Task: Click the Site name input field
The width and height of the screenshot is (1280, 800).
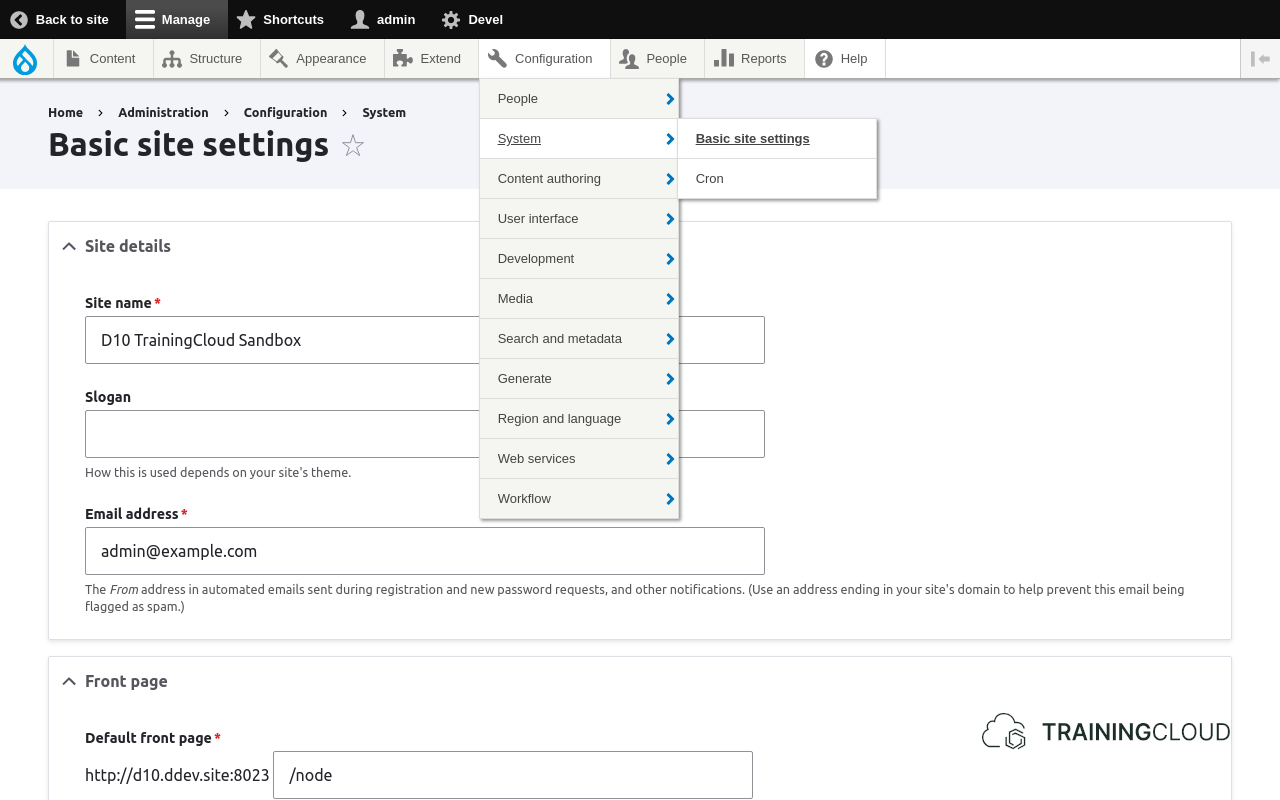Action: tap(425, 340)
